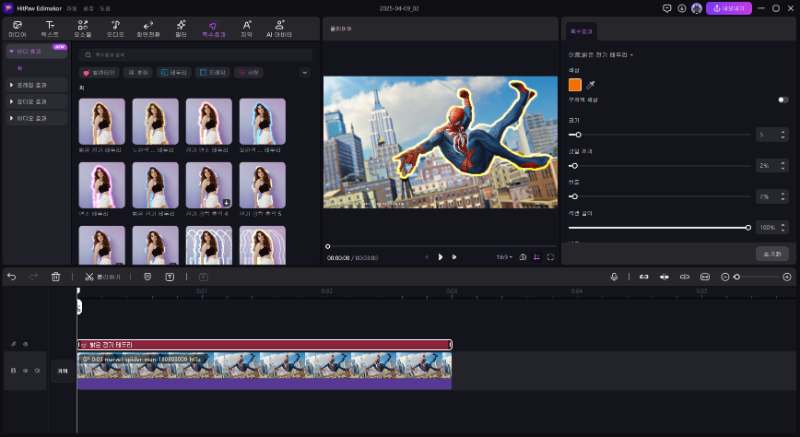Click the orange color swatch
The height and width of the screenshot is (437, 800).
tap(575, 85)
